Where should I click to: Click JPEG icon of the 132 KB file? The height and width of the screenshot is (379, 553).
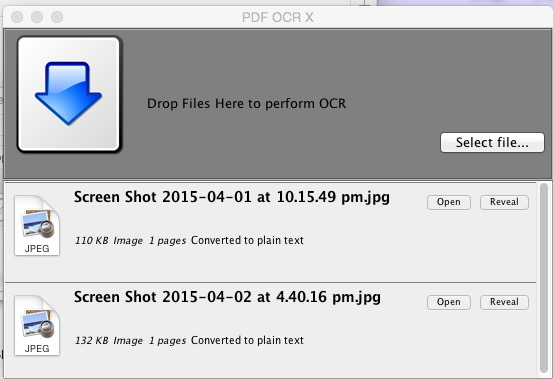coord(37,325)
